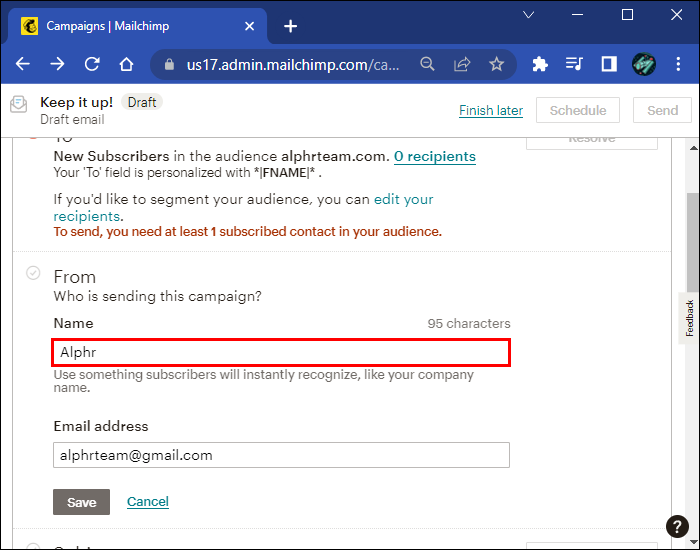Click the subscribed contact error message

click(x=248, y=232)
